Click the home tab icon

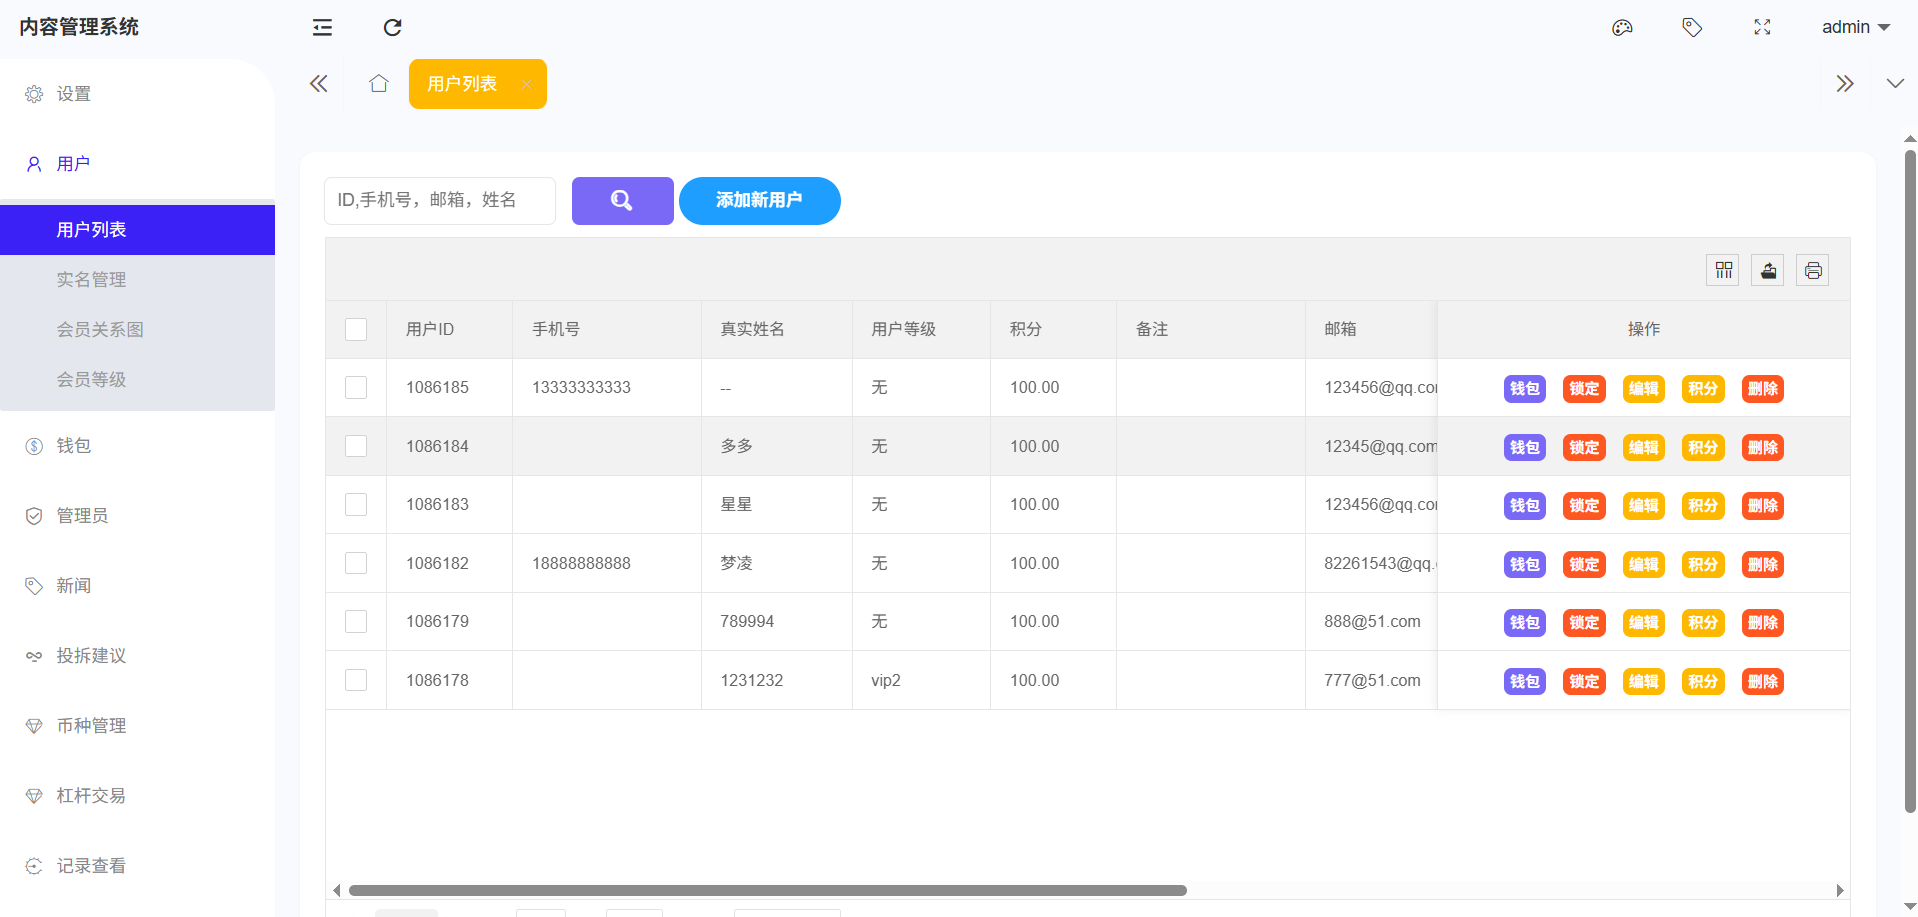tap(378, 84)
